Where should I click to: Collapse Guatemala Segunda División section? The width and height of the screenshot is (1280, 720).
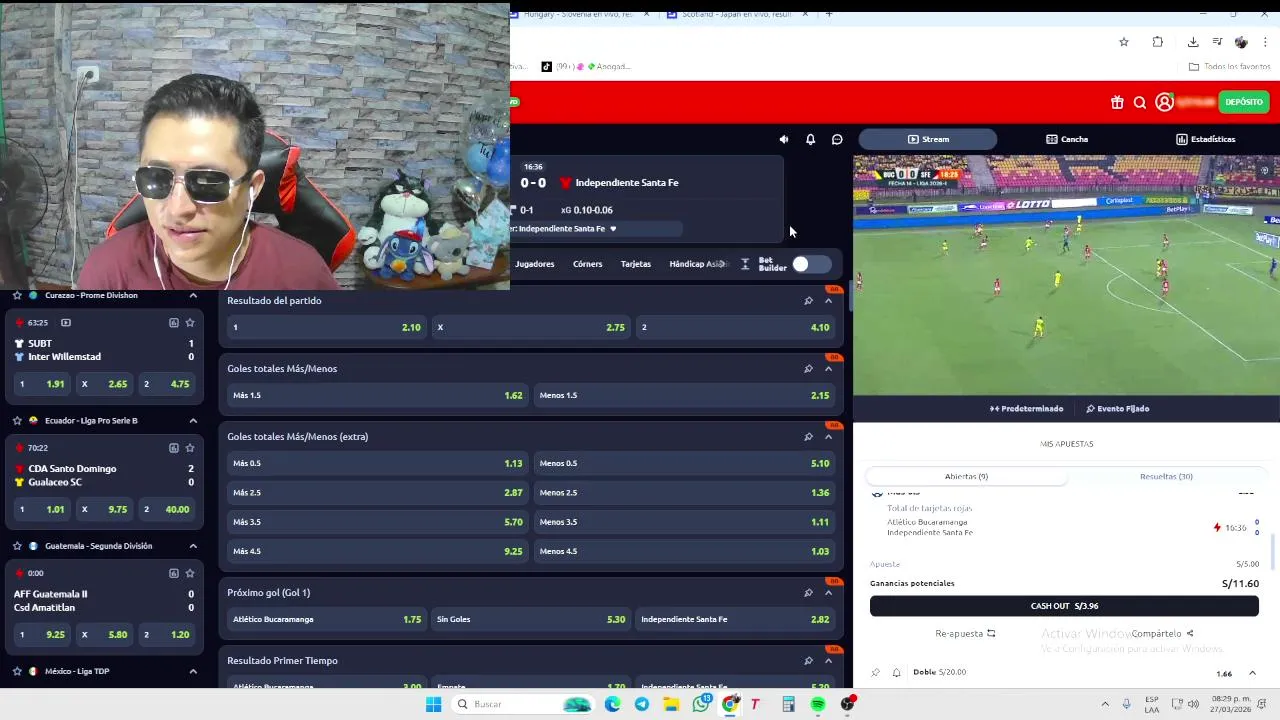coord(193,546)
